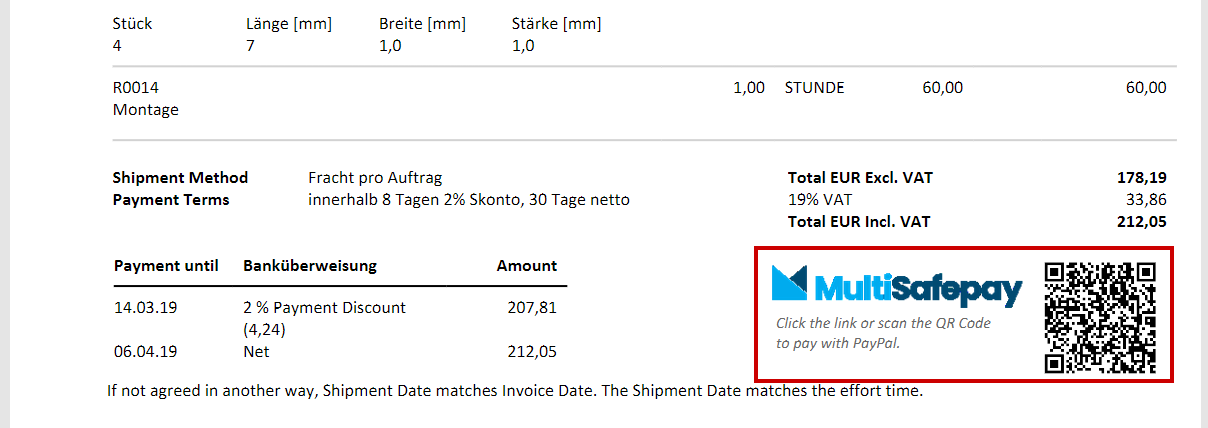Select the R0014 item number
1208x428 pixels.
point(136,88)
